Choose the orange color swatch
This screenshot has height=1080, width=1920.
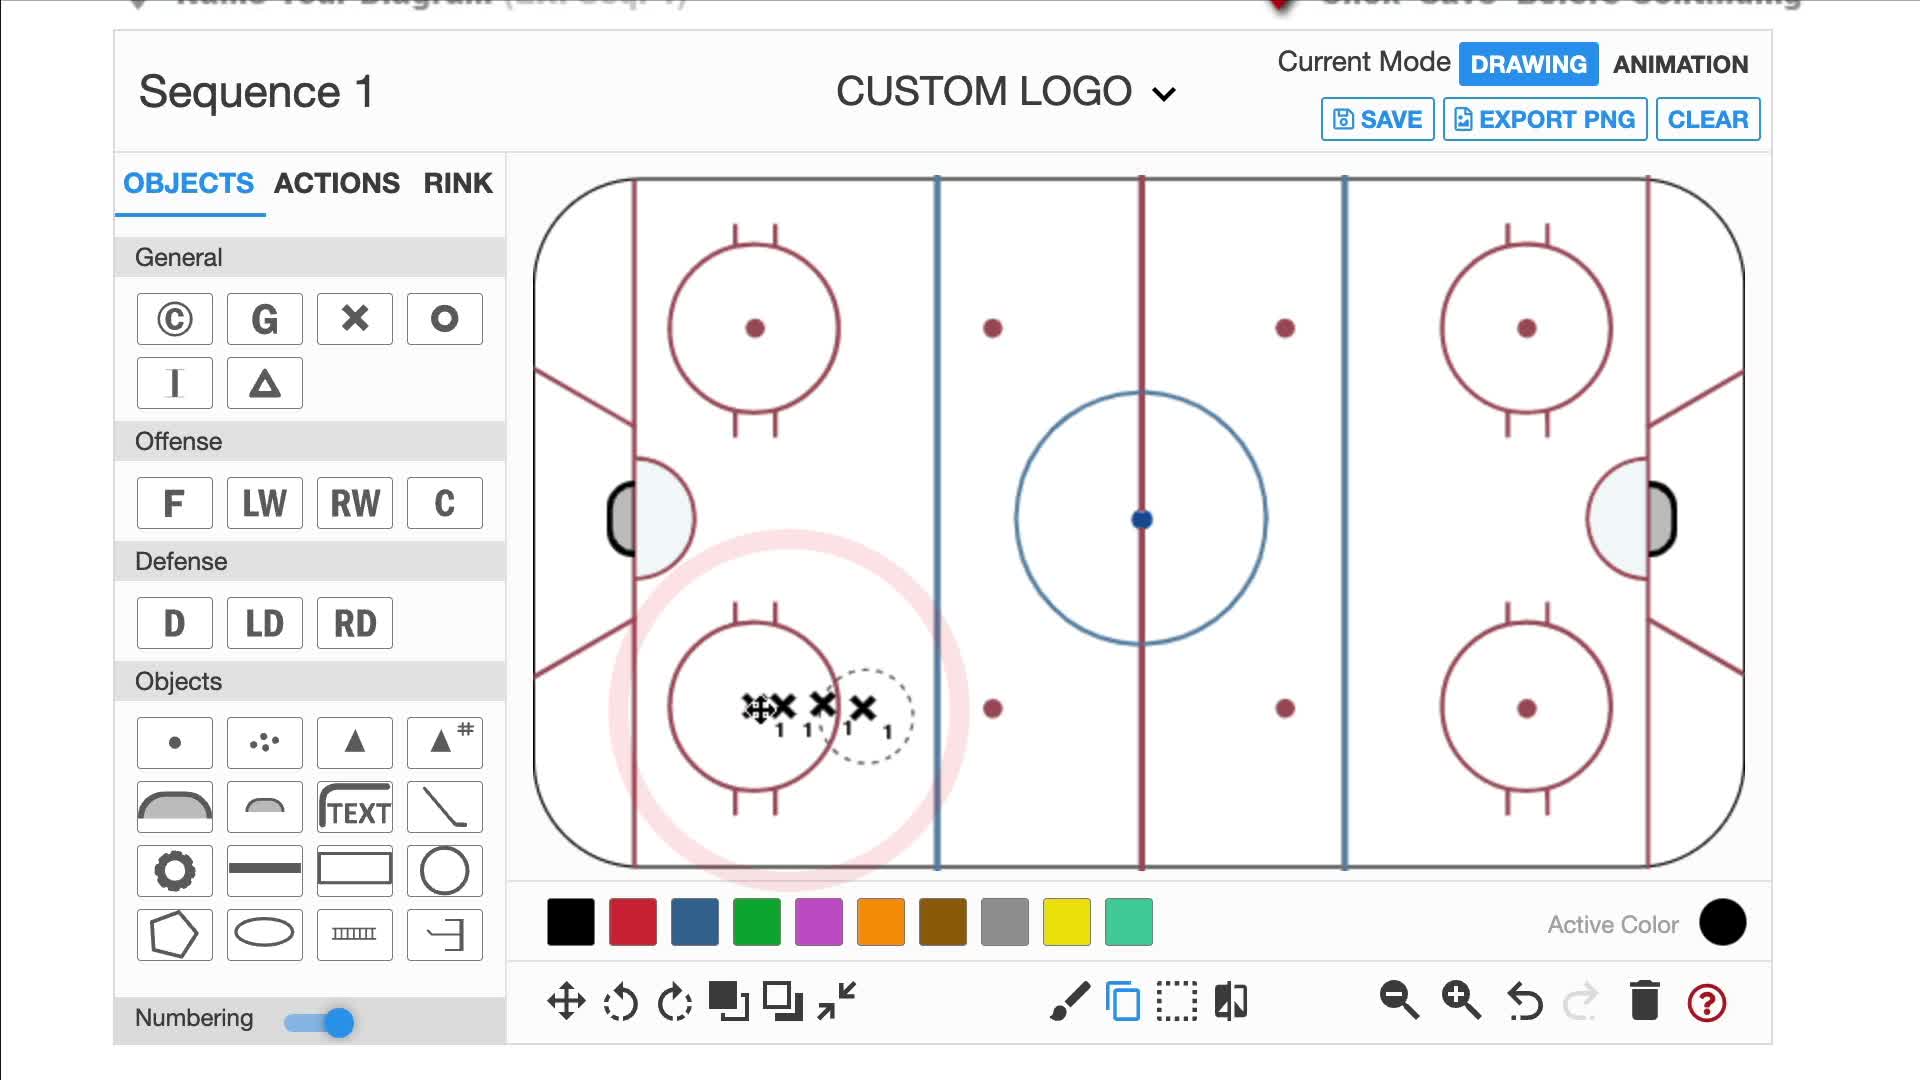click(x=880, y=922)
